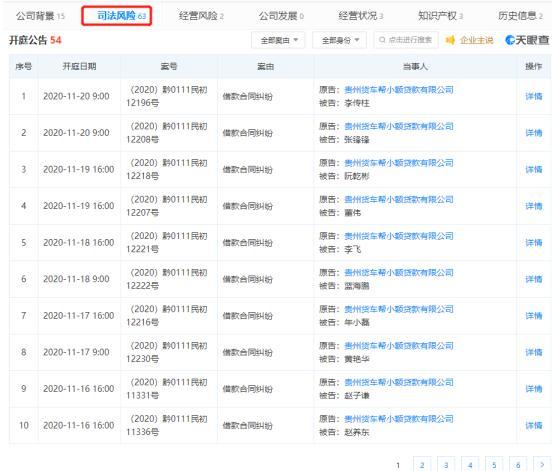Viewport: 552px width, 471px height.
Task: Go to page 2 of results
Action: [x=422, y=465]
